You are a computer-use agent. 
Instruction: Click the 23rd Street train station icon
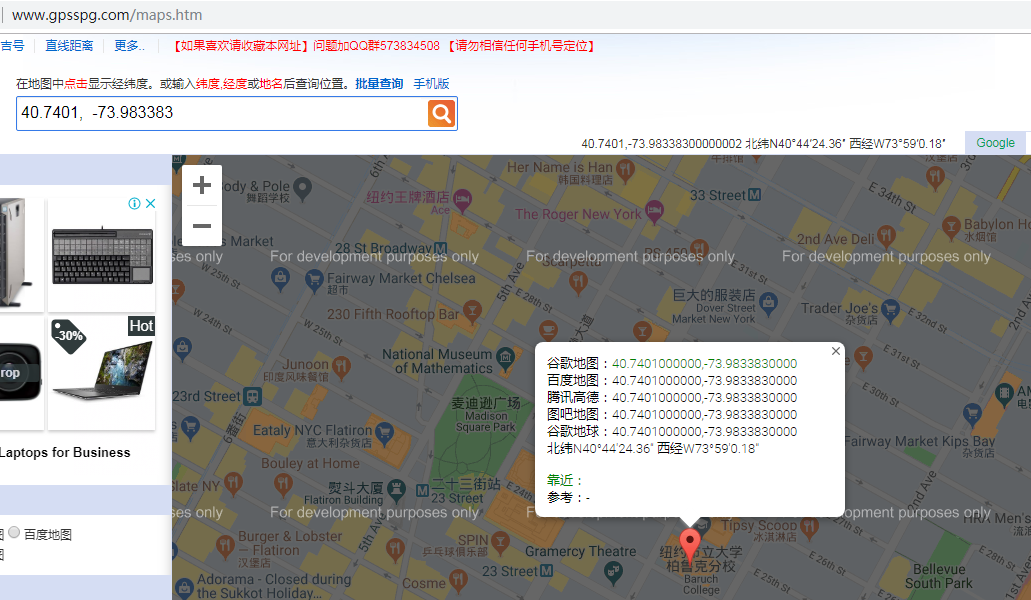(x=252, y=396)
